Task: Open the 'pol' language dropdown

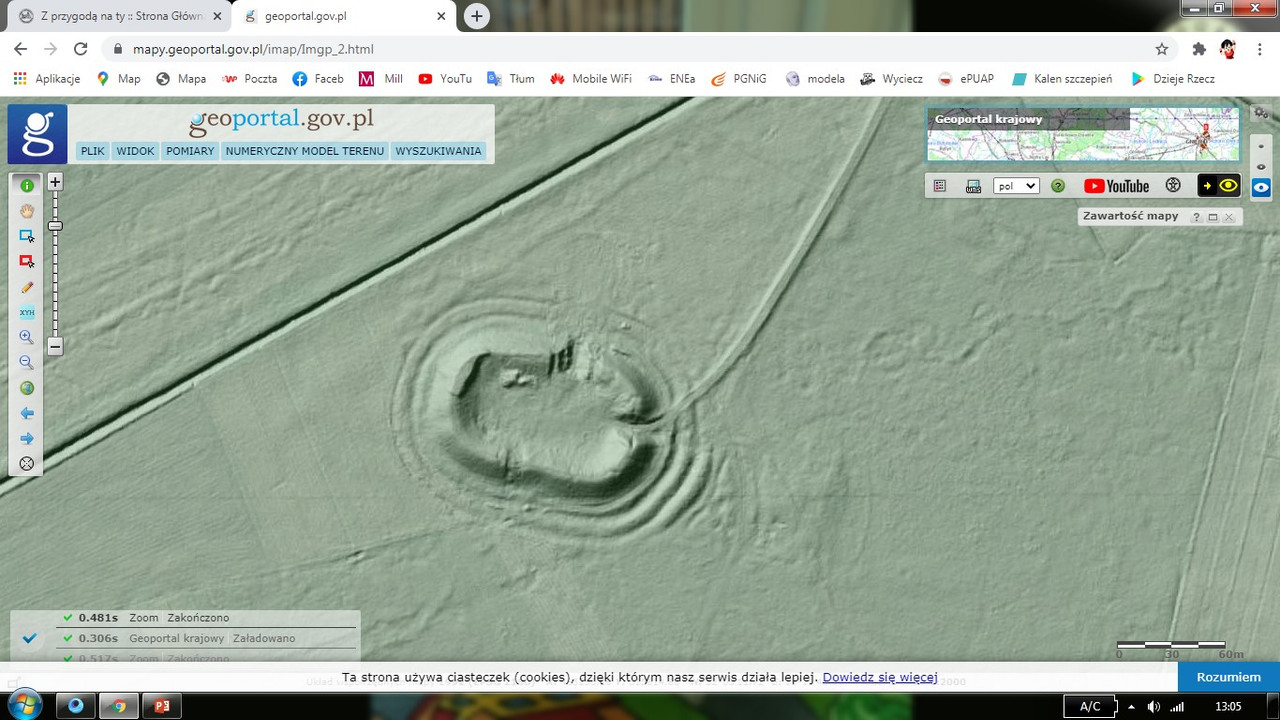Action: [x=1016, y=186]
